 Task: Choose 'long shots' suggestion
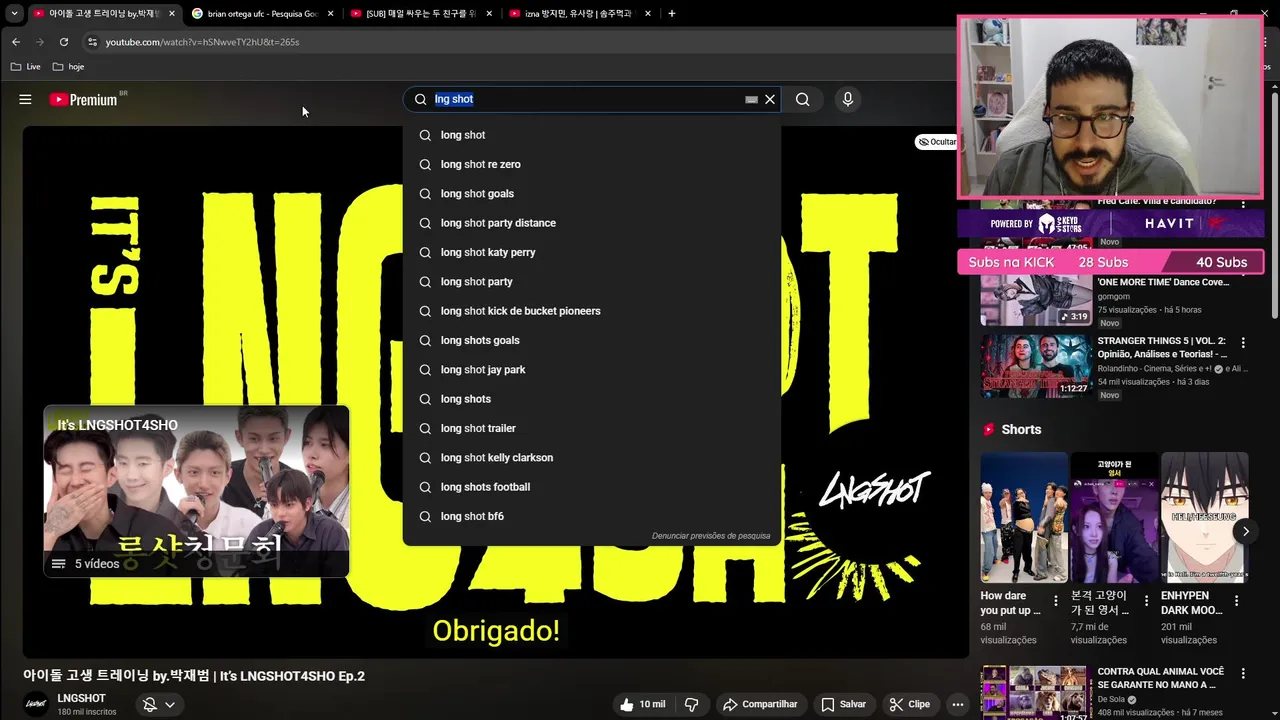(x=592, y=399)
